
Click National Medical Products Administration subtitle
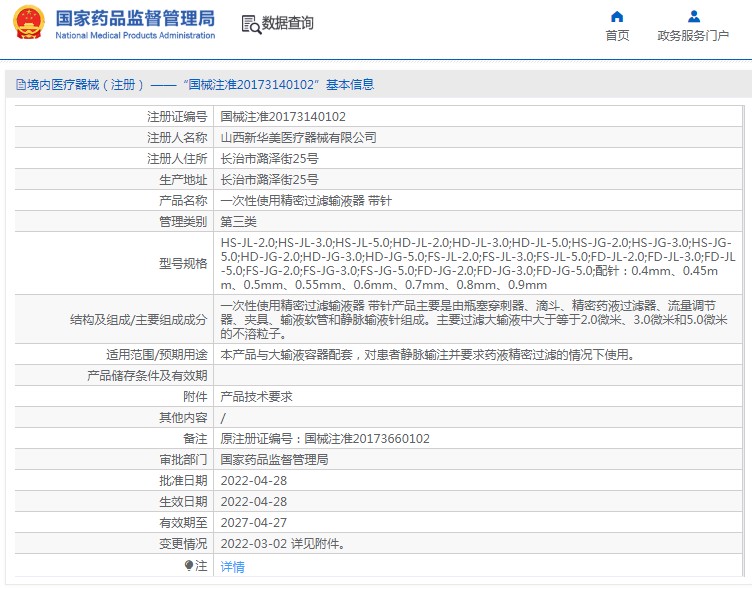(x=134, y=35)
